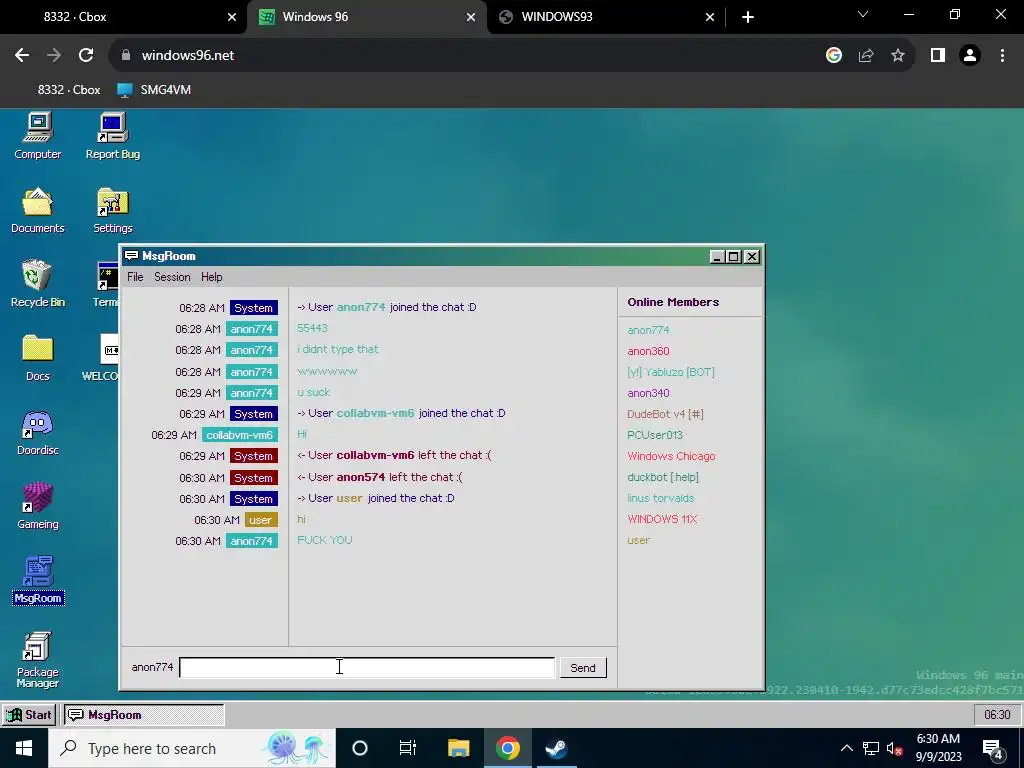Screen dimensions: 1024x768
Task: Open the Windows Start menu
Action: pos(24,748)
